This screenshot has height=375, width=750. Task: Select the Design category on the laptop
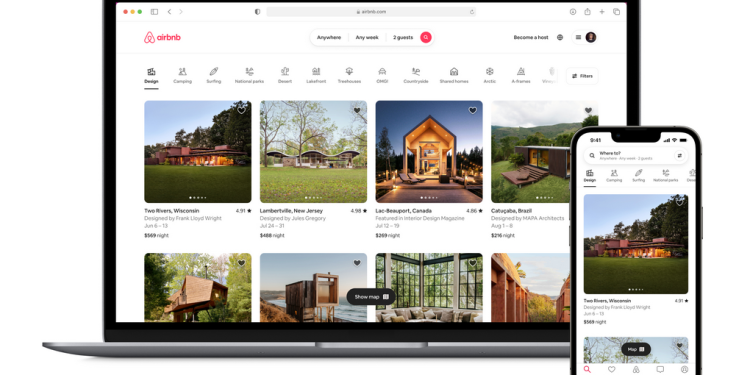(151, 76)
